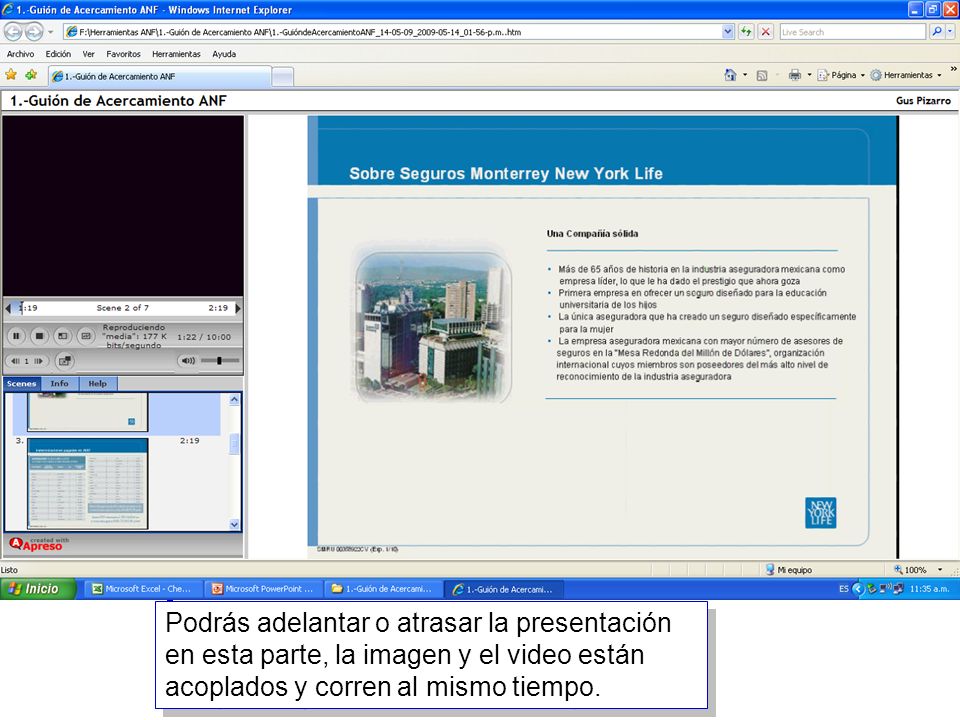Click the Apreso logo link
The height and width of the screenshot is (720, 960).
[39, 544]
